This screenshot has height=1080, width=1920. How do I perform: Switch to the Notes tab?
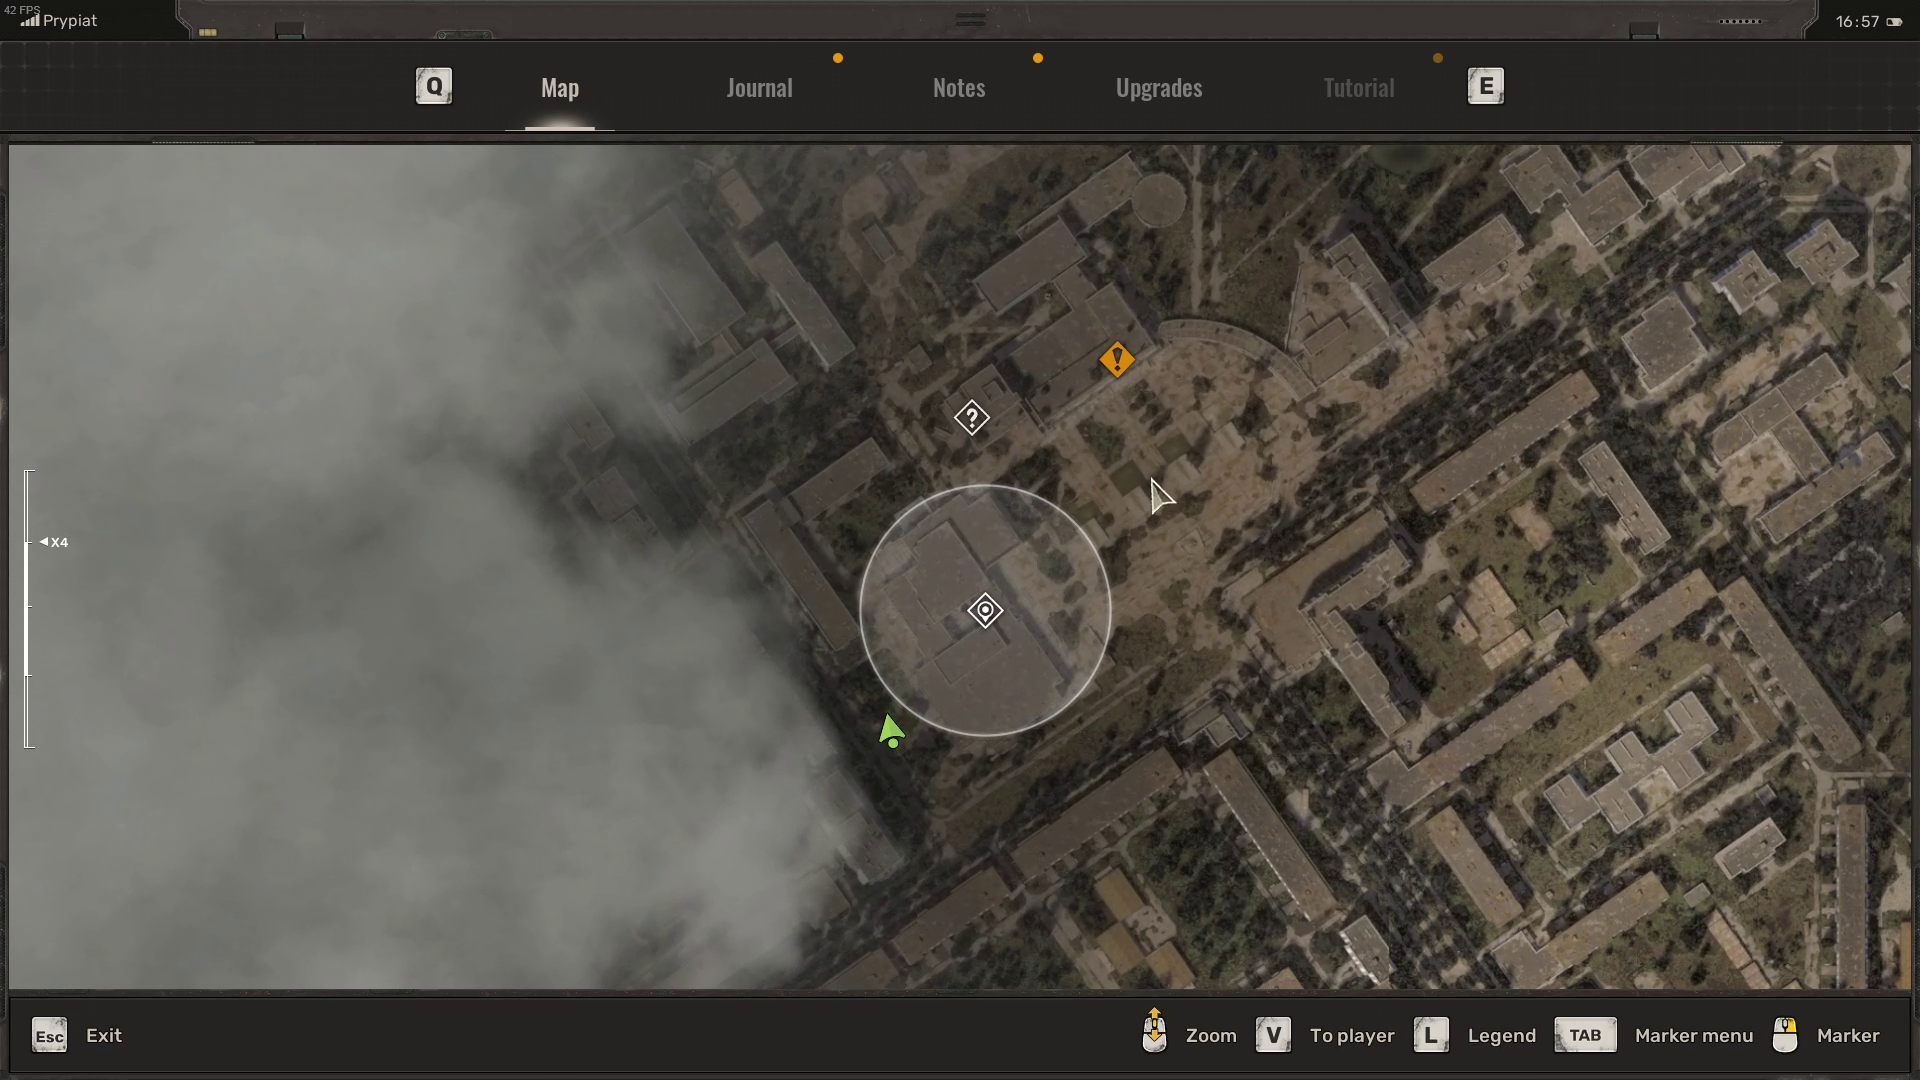click(959, 88)
